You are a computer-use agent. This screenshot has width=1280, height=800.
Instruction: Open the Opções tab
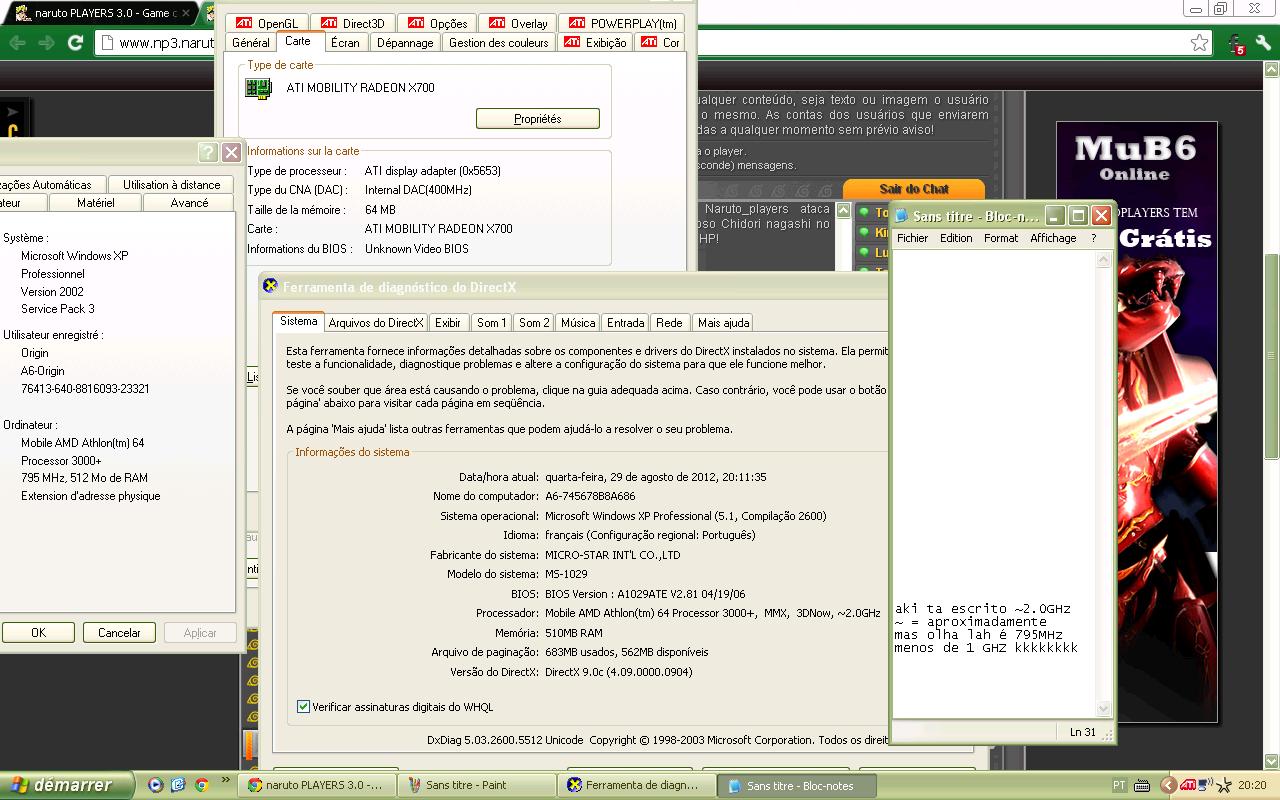pyautogui.click(x=437, y=23)
